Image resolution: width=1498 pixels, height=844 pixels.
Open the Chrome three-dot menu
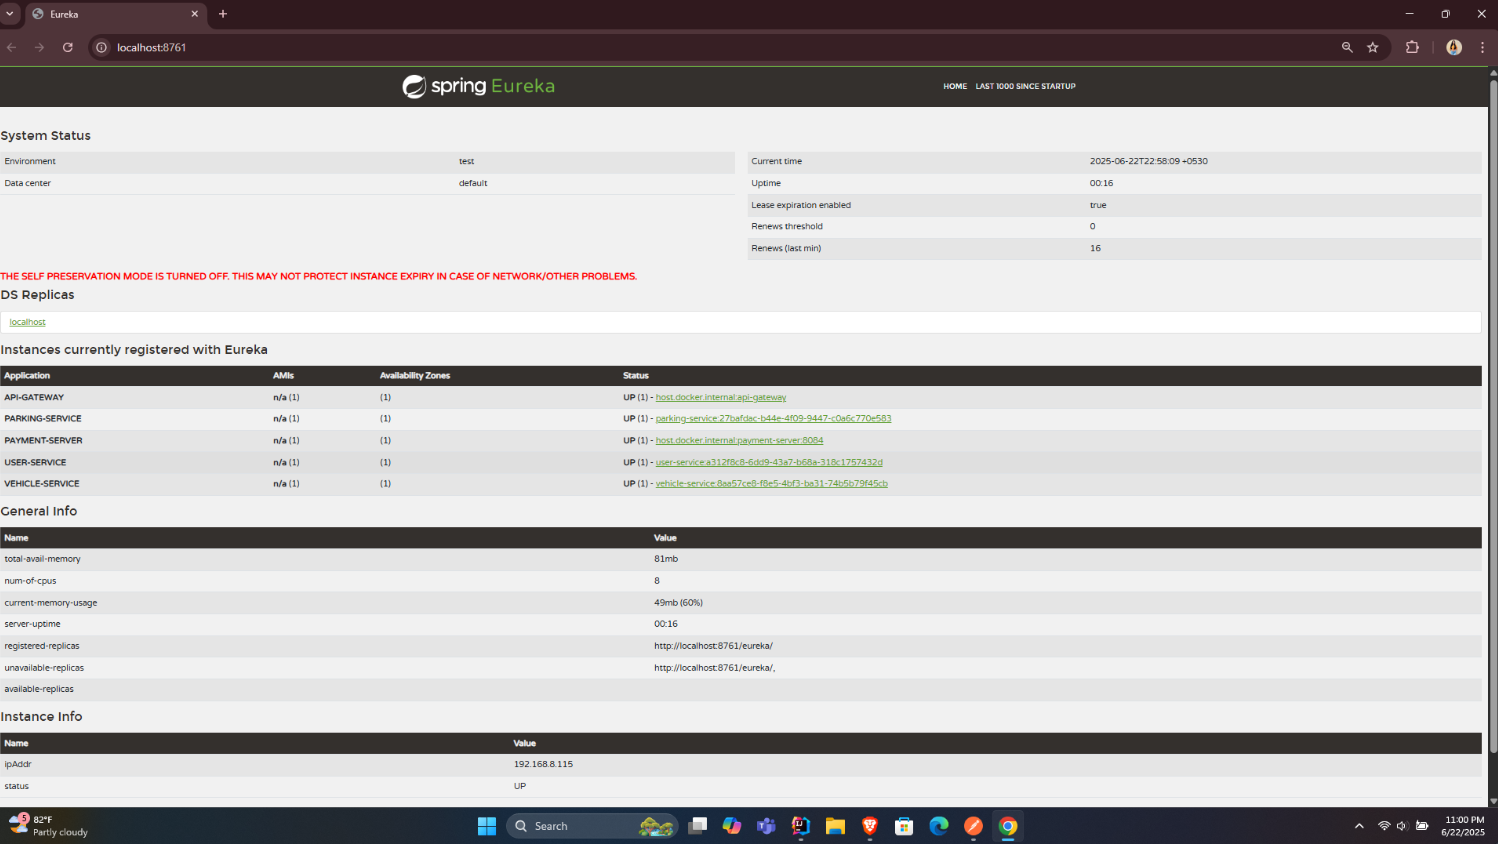click(1482, 47)
